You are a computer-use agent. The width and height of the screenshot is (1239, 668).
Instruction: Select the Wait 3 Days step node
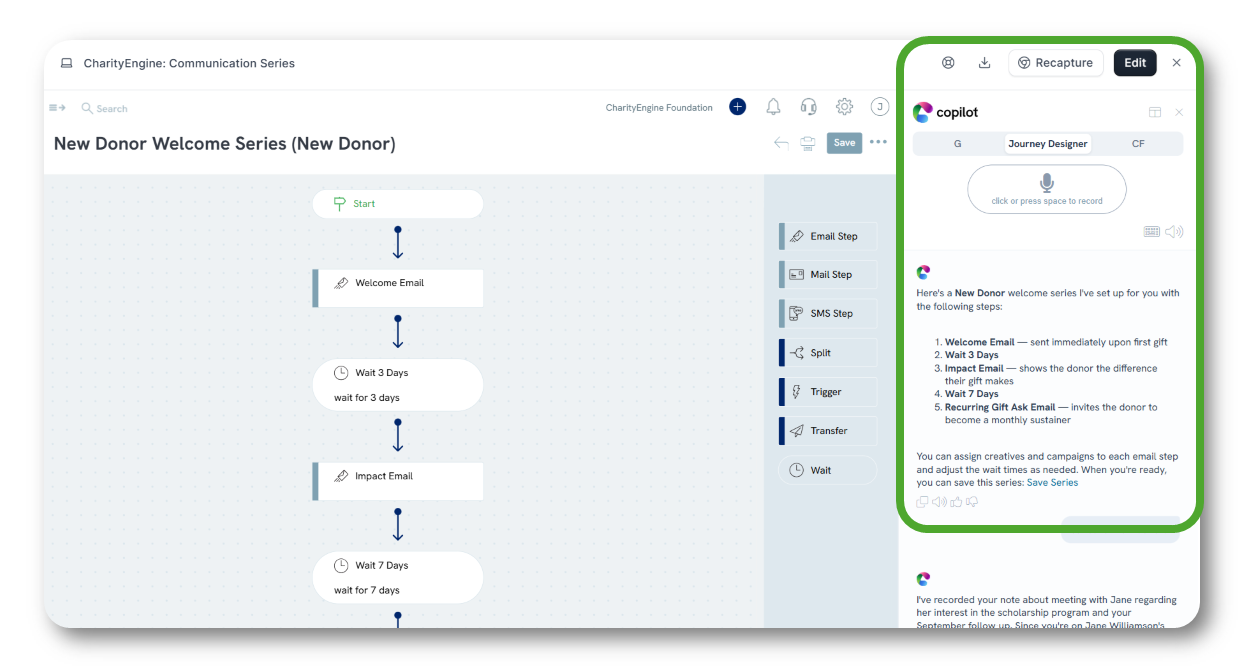398,385
